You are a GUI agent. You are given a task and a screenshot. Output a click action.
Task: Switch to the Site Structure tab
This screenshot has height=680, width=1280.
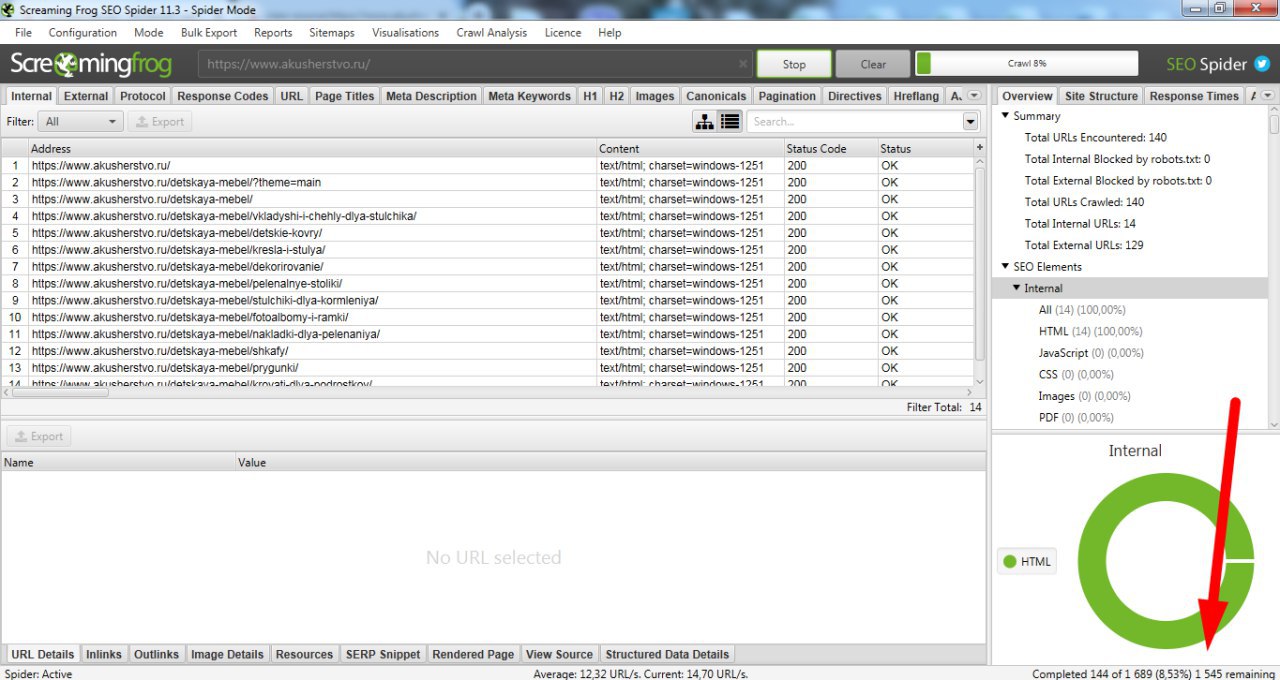coord(1101,96)
